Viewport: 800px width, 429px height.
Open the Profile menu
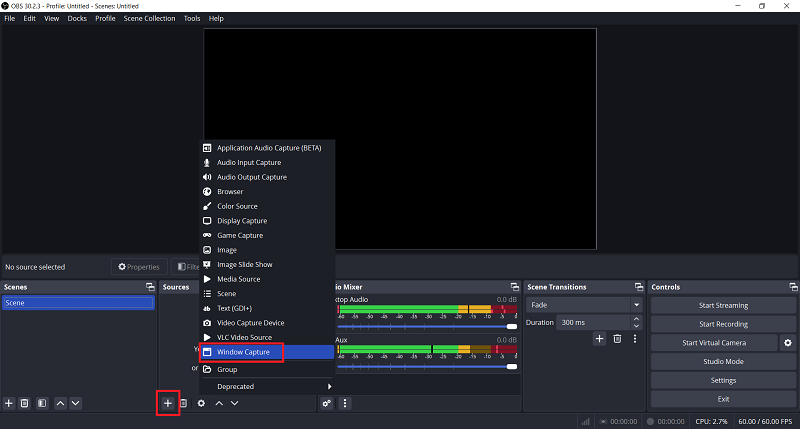(x=105, y=18)
